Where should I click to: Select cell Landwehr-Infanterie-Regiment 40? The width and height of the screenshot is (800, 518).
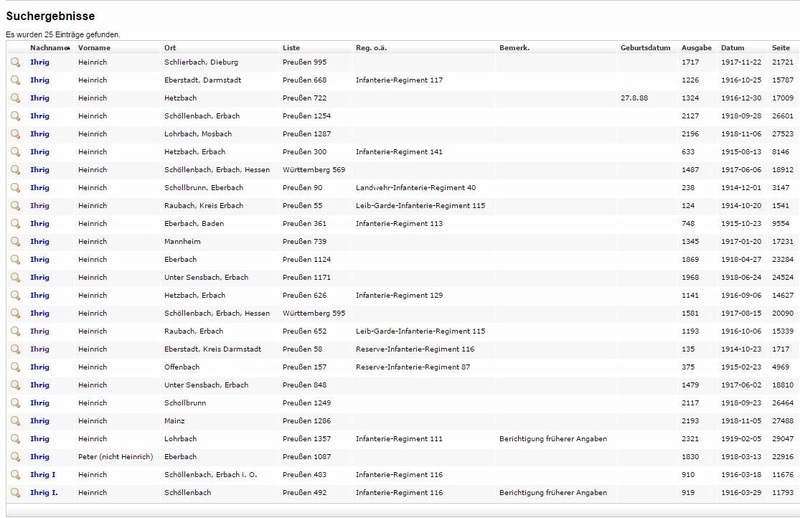click(415, 188)
